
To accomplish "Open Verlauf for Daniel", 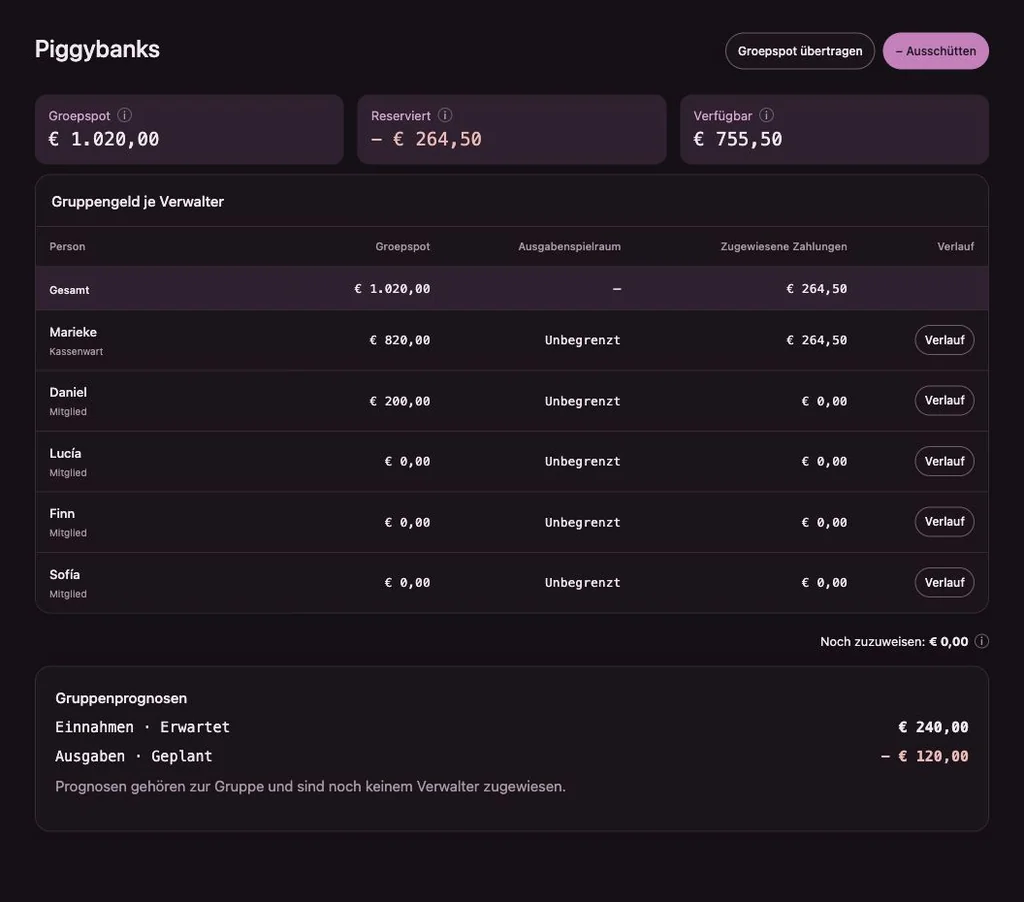I will pos(944,400).
